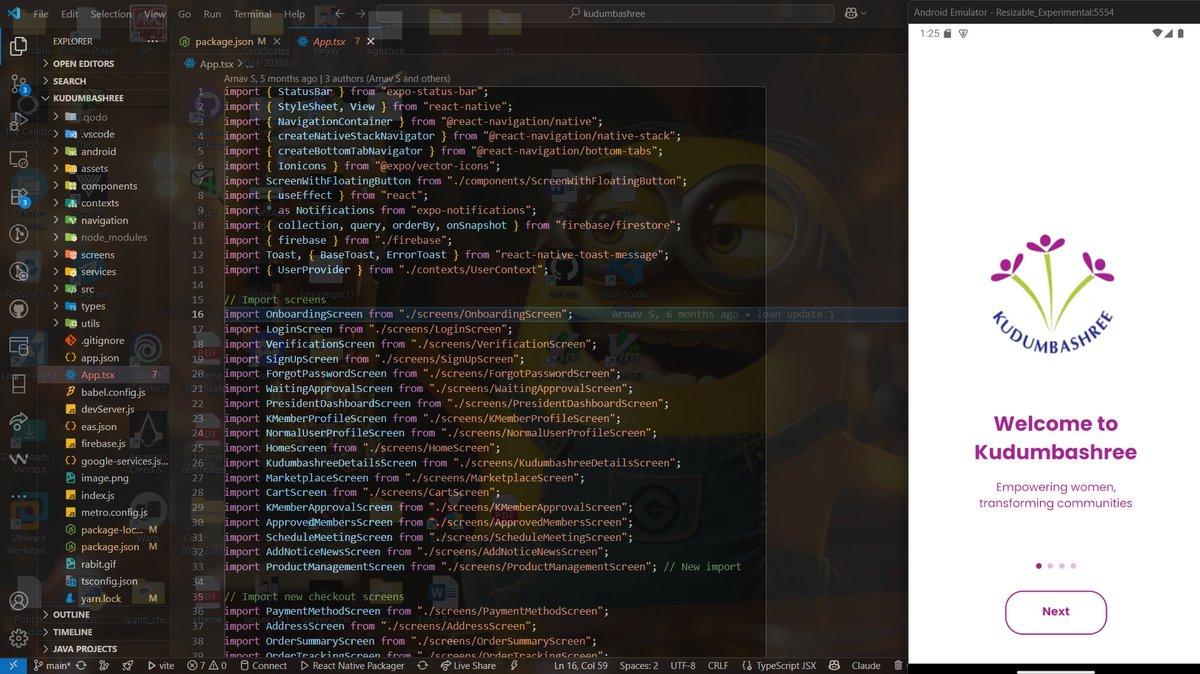Synchronize changes icon next to main branch

[83, 665]
